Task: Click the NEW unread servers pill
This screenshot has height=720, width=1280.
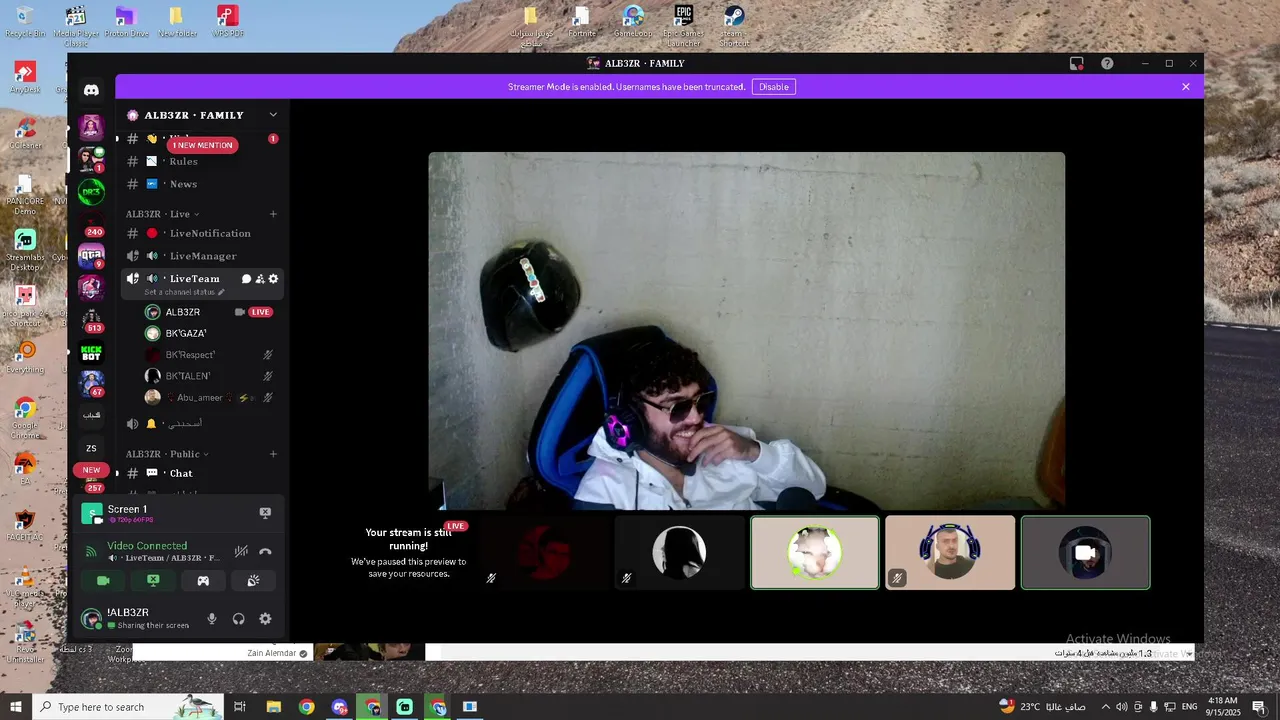Action: coord(91,470)
